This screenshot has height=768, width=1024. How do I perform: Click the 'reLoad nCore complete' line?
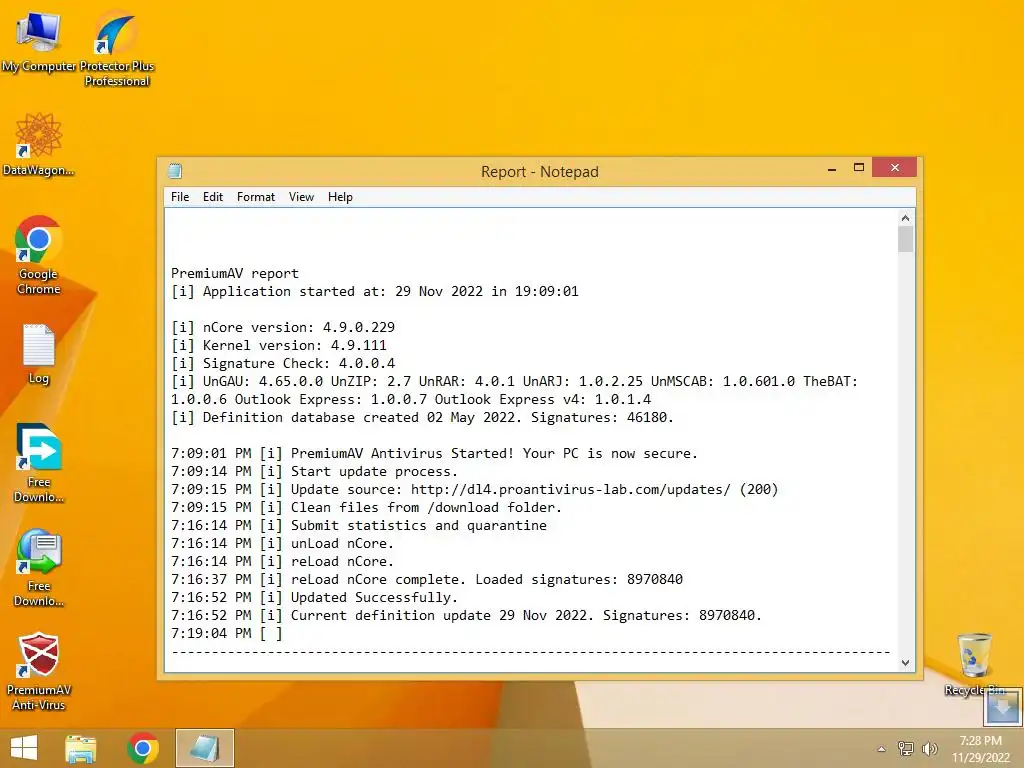(426, 579)
